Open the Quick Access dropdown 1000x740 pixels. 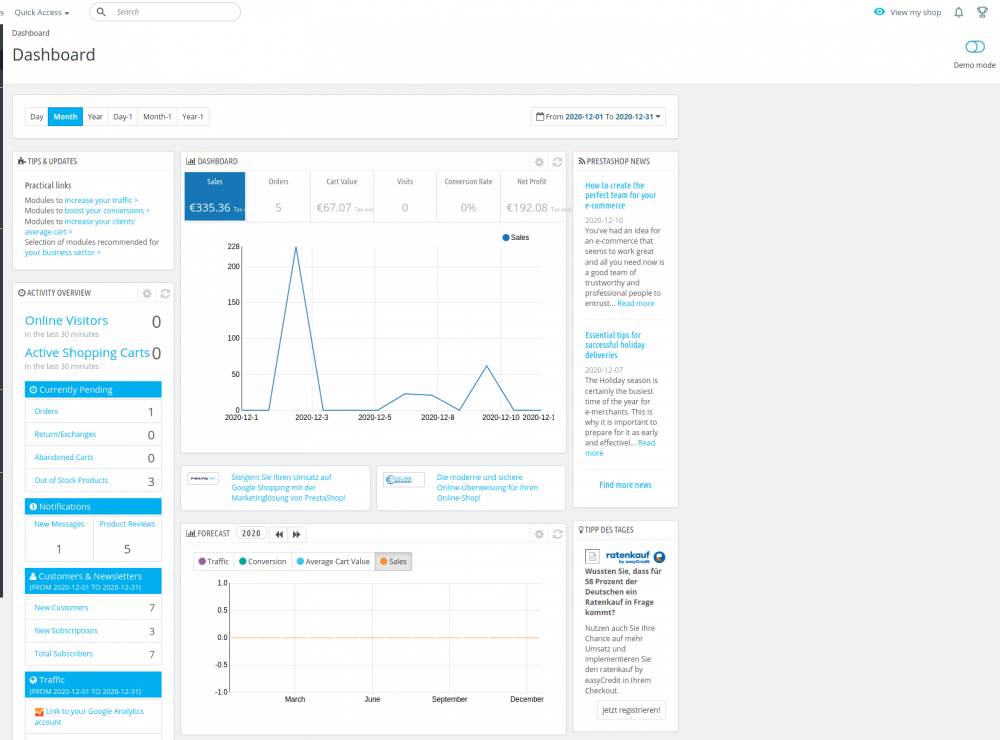(x=39, y=12)
